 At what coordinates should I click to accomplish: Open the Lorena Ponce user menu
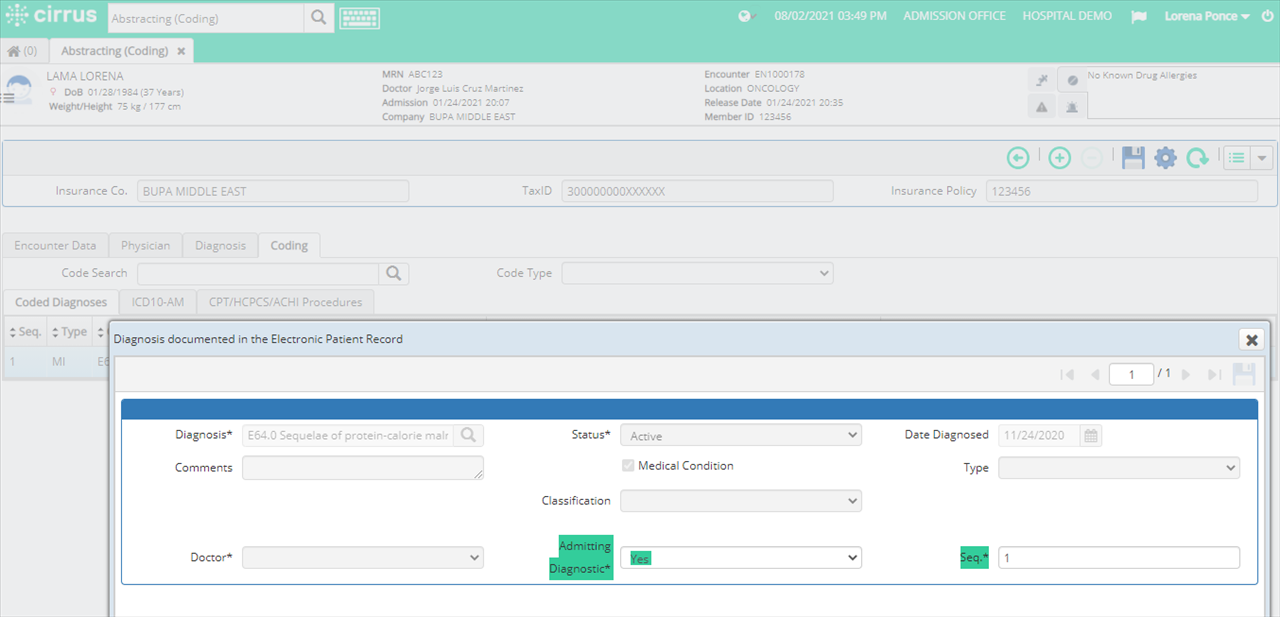coord(1207,17)
